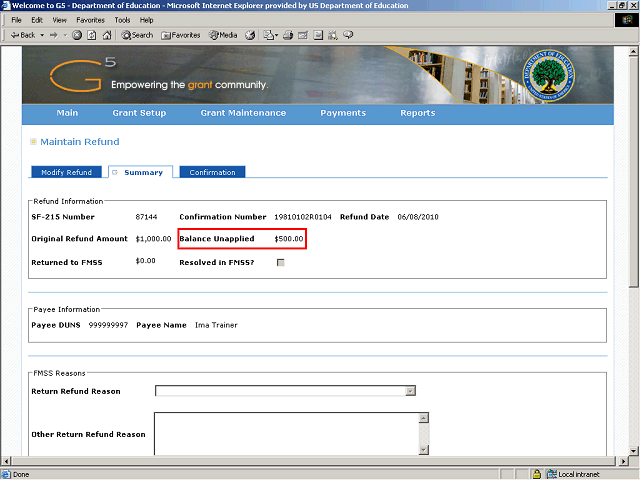Click the horizontal scrollbar left arrow

[6, 461]
